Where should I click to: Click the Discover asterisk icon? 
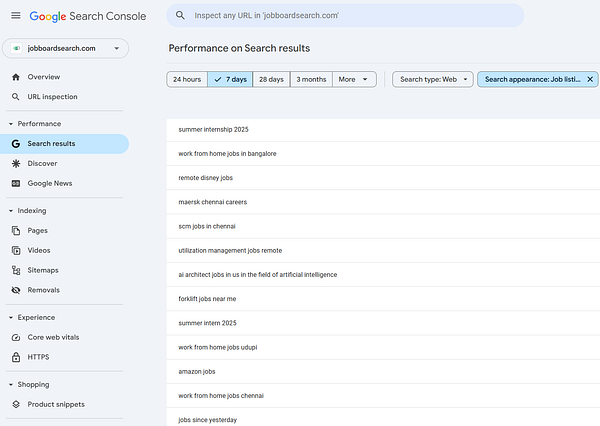tap(16, 163)
